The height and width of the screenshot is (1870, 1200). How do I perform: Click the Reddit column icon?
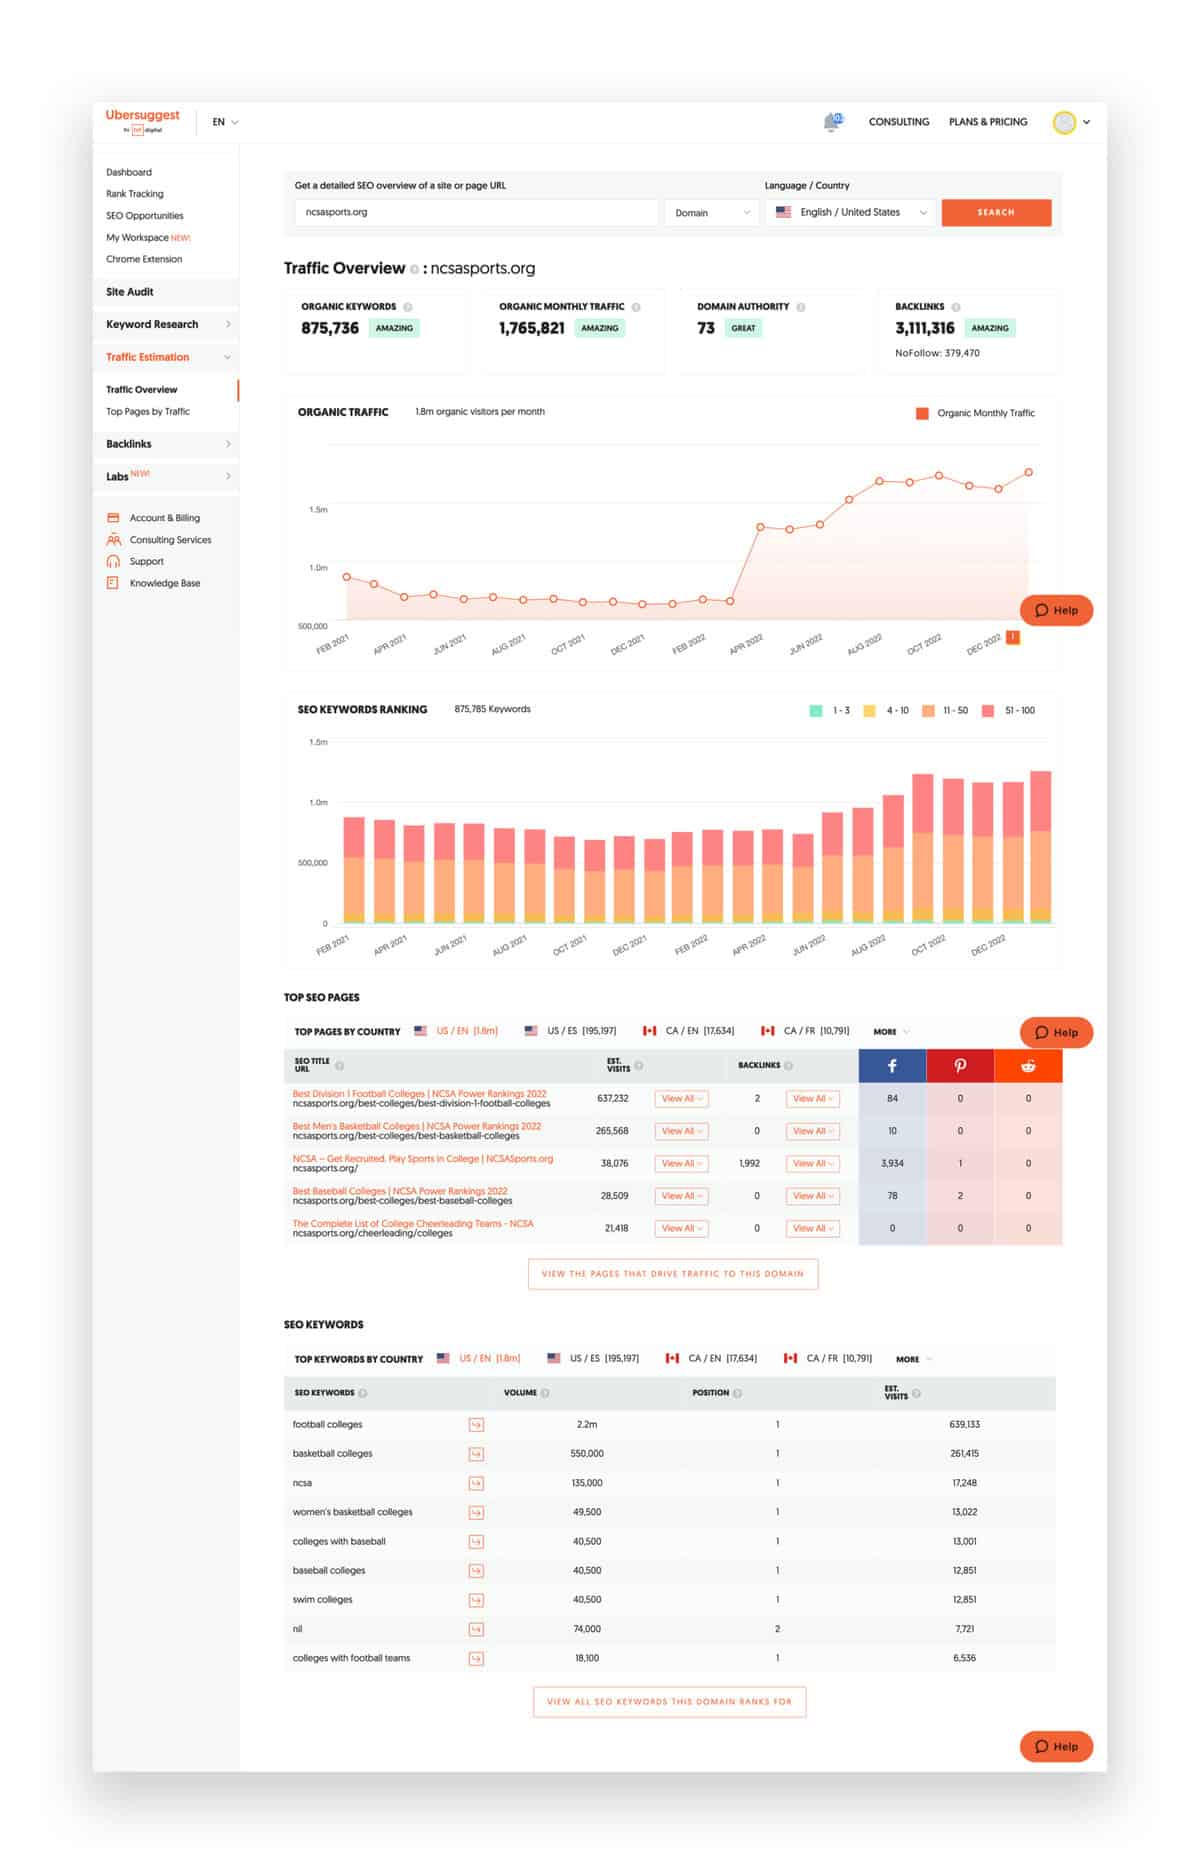click(1028, 1066)
